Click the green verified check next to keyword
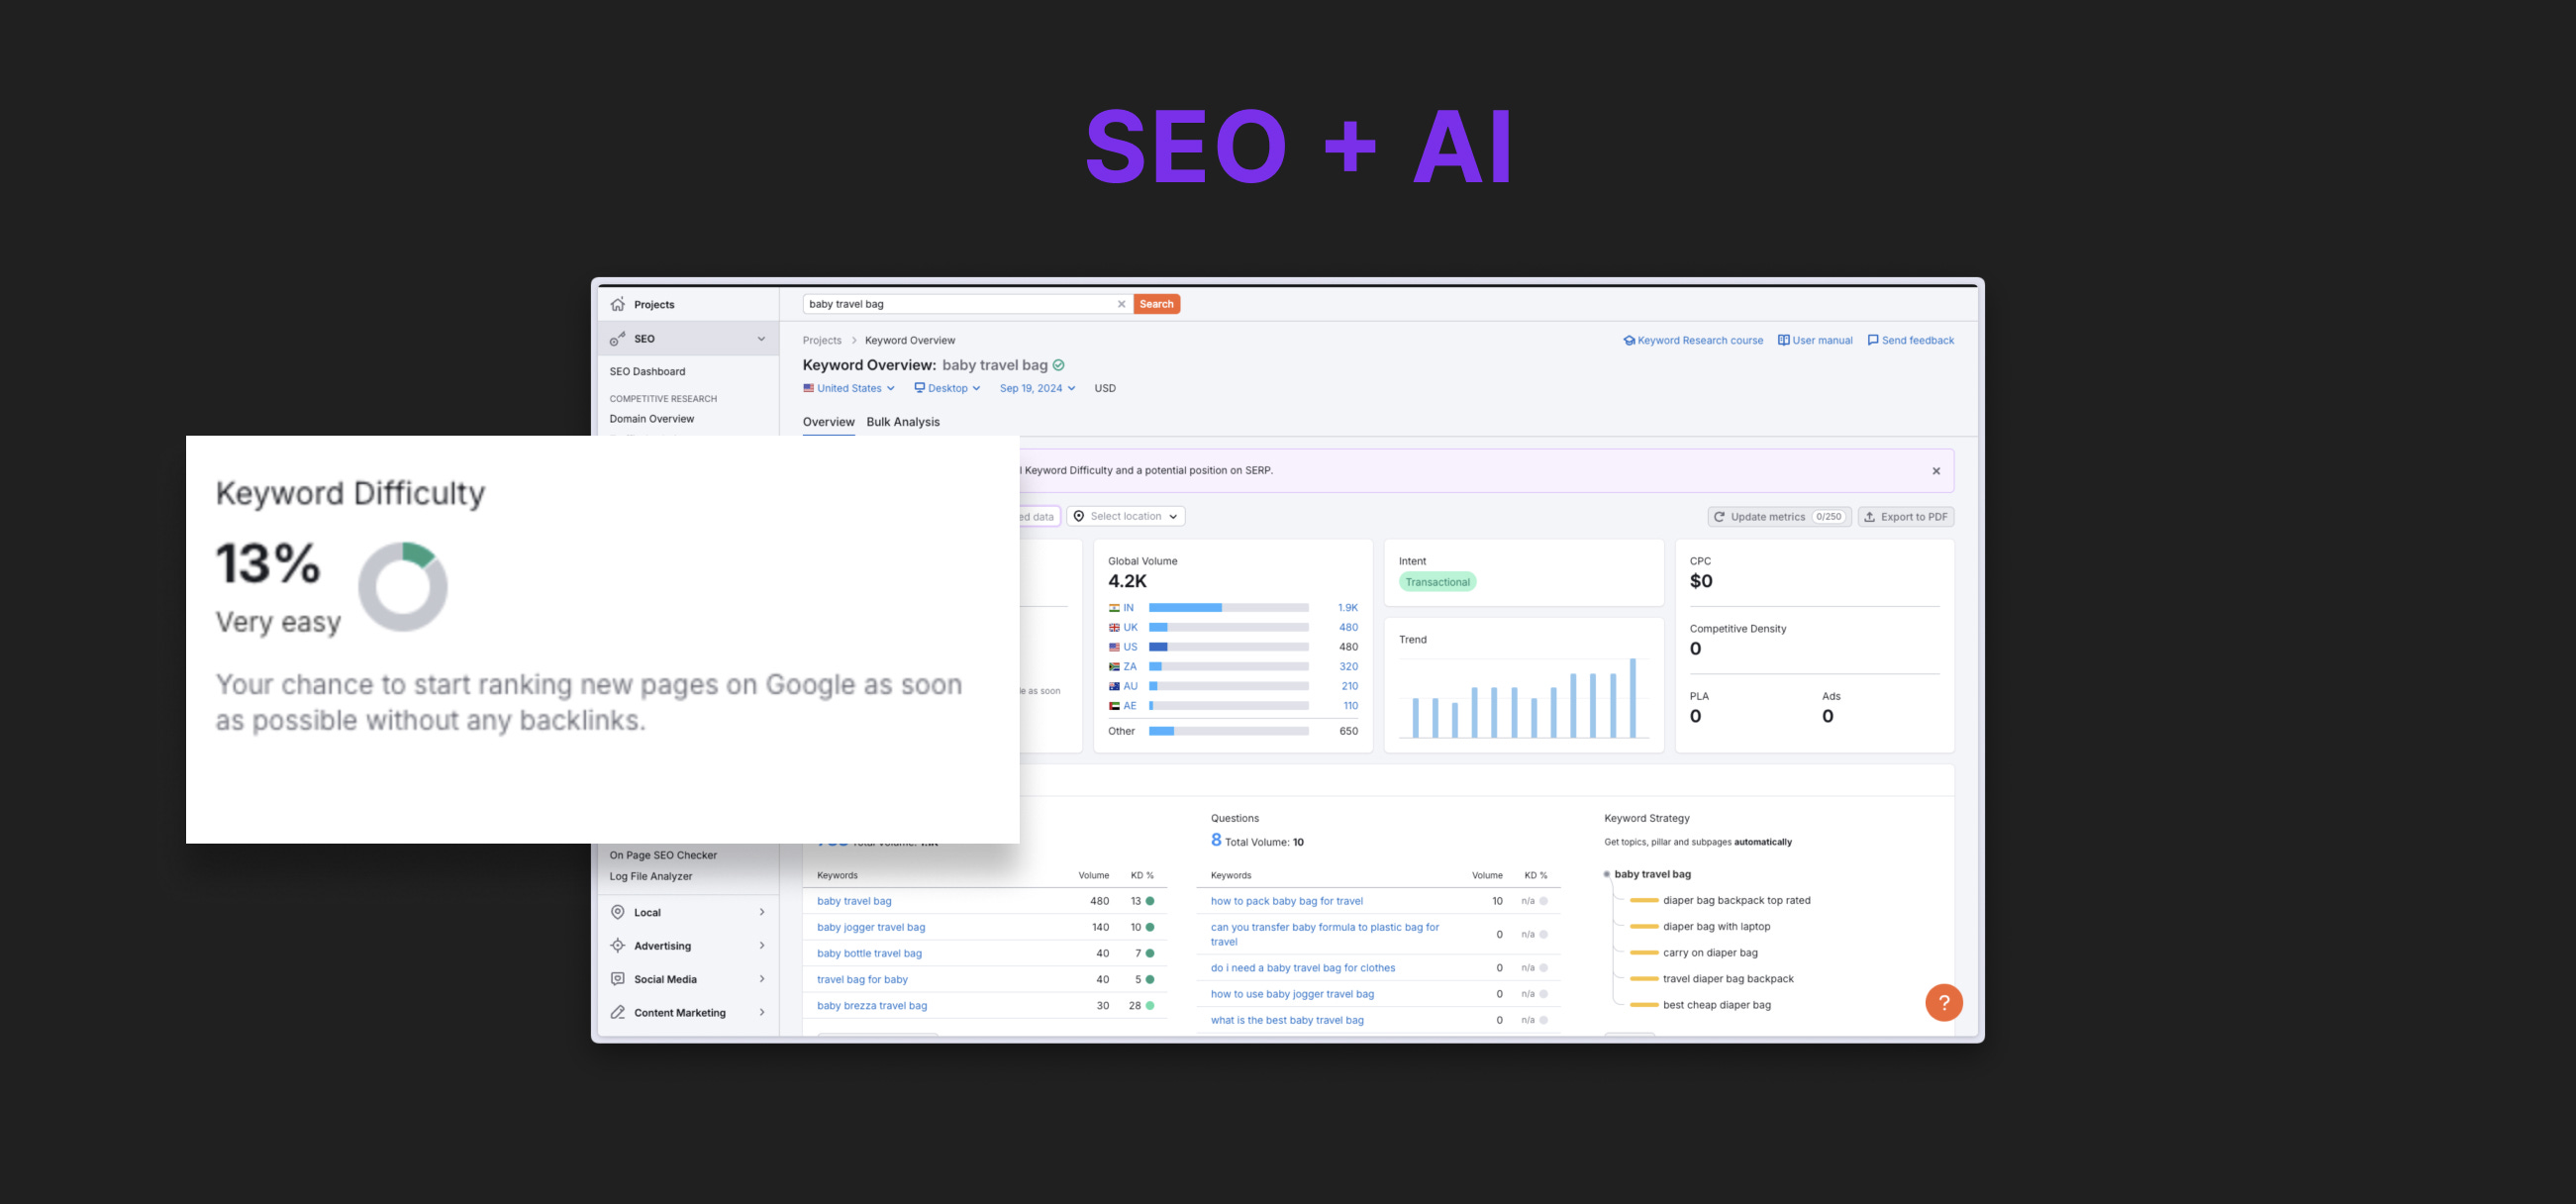Screen dimensions: 2576x1204 (x=1059, y=365)
